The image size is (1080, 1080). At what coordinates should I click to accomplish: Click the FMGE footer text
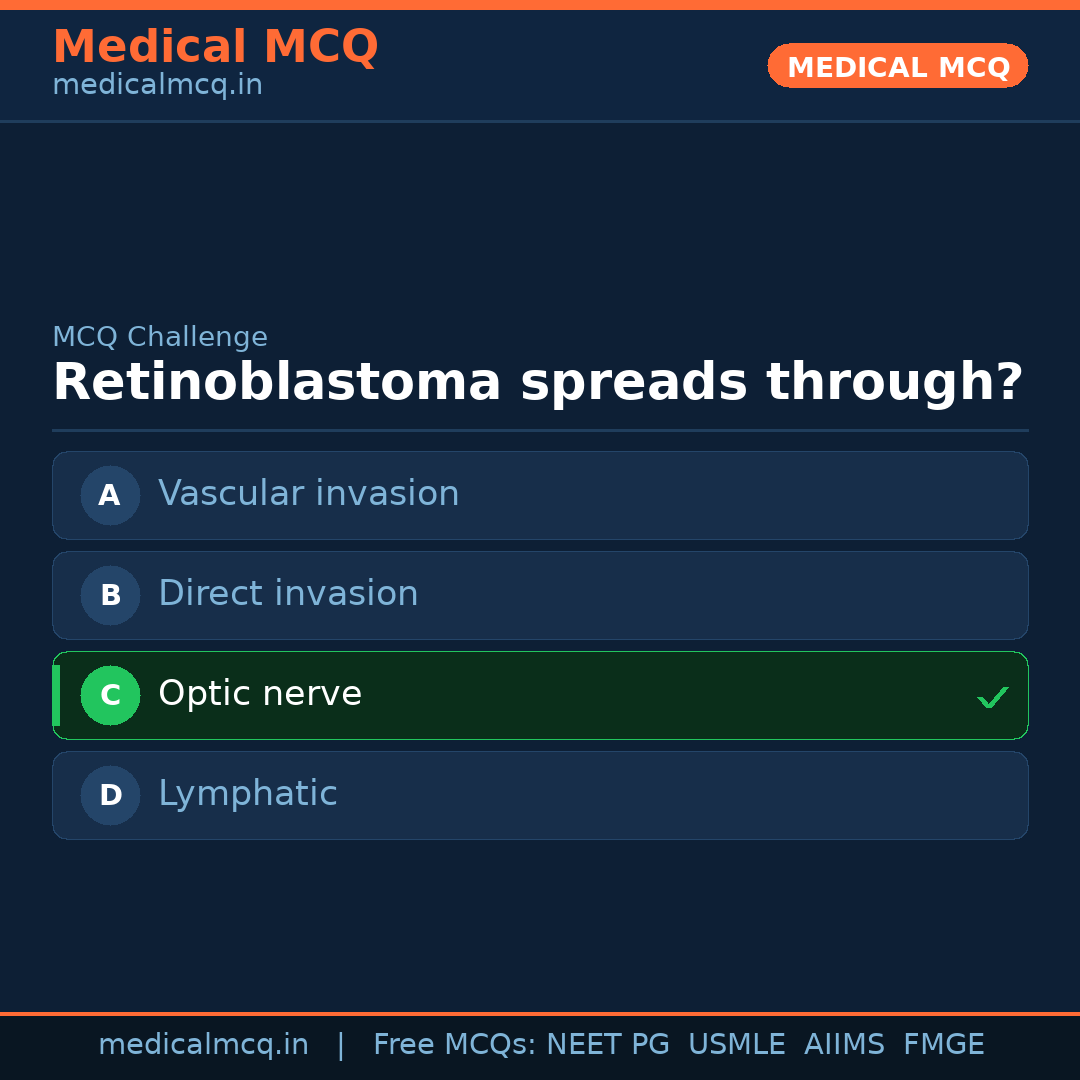pyautogui.click(x=943, y=1045)
